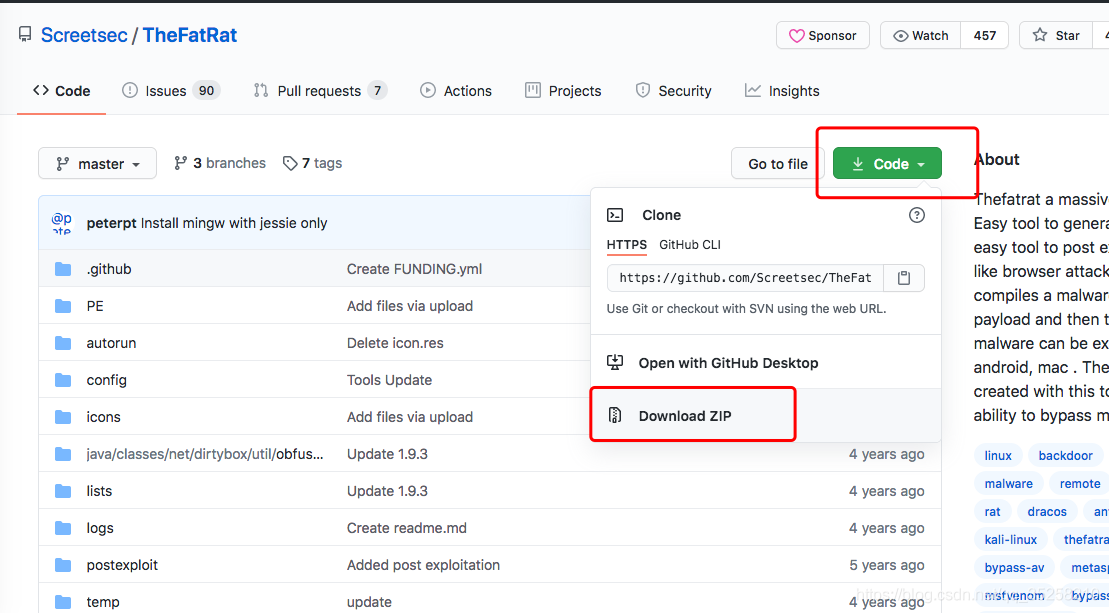Open the Projects tab
1109x613 pixels.
tap(563, 91)
